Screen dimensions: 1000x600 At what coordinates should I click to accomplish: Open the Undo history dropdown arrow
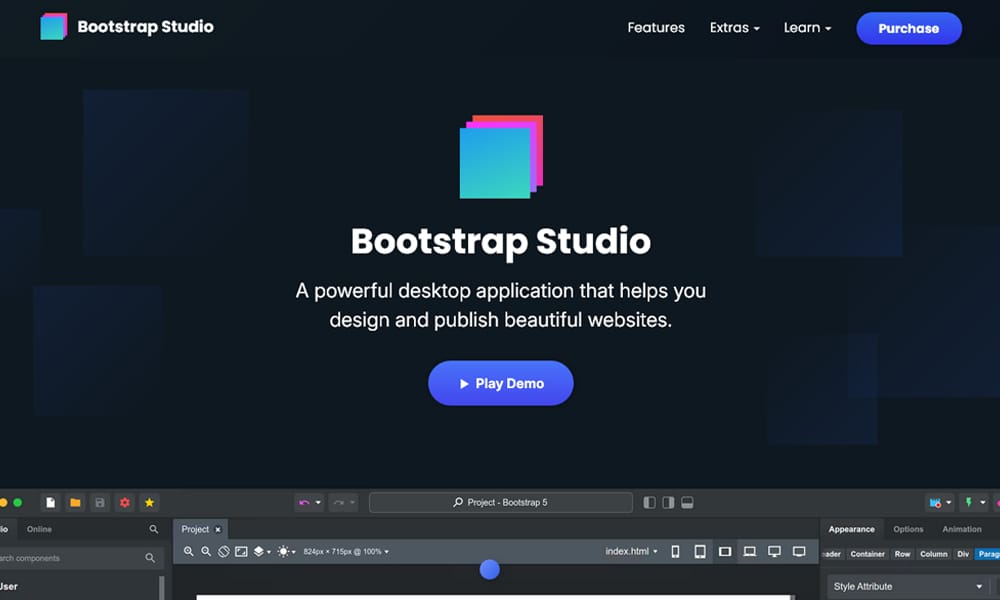tap(318, 502)
